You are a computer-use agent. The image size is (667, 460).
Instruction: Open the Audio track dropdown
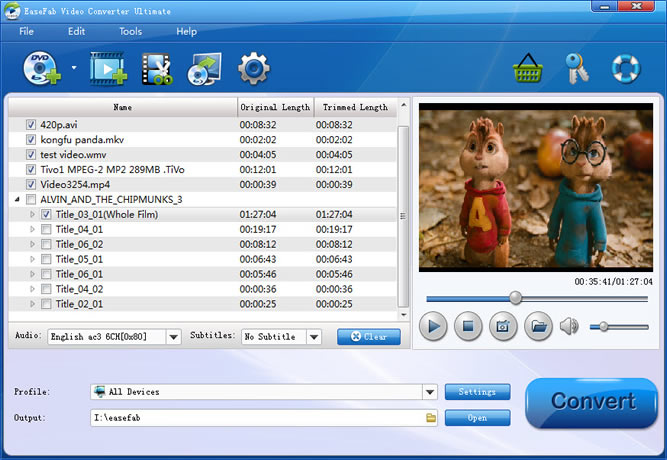click(x=173, y=337)
